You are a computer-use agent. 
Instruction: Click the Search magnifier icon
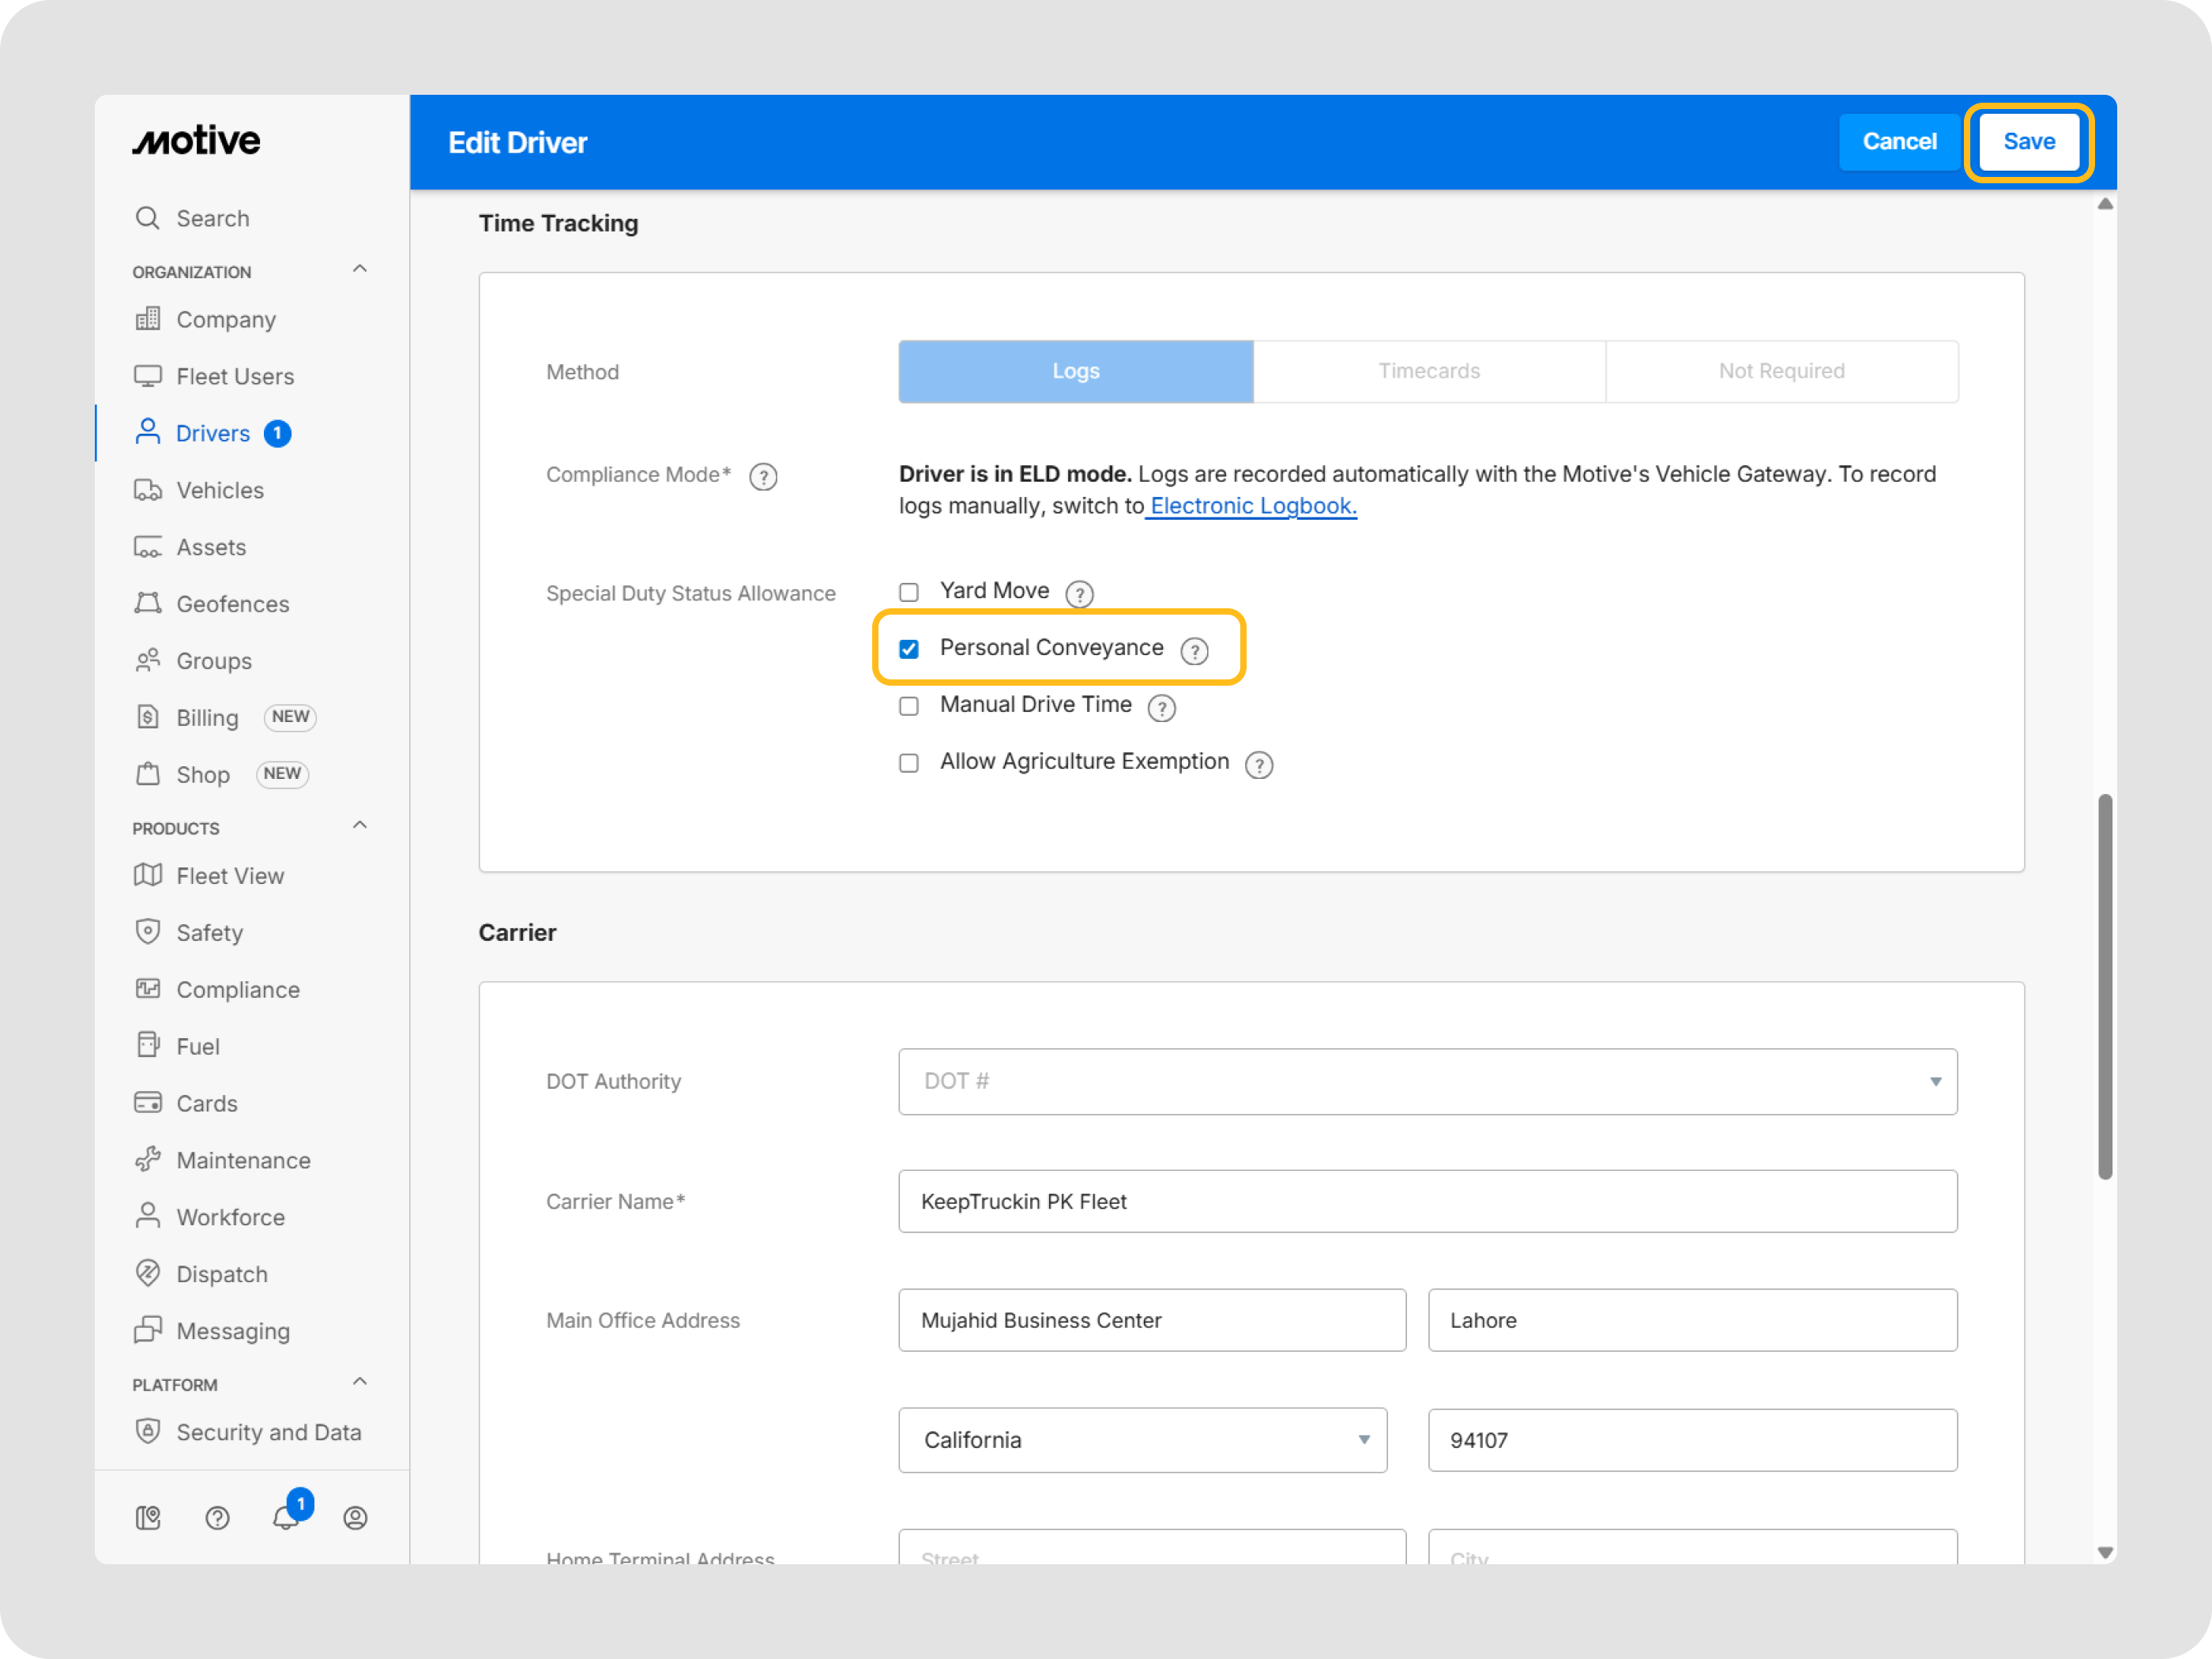click(148, 218)
